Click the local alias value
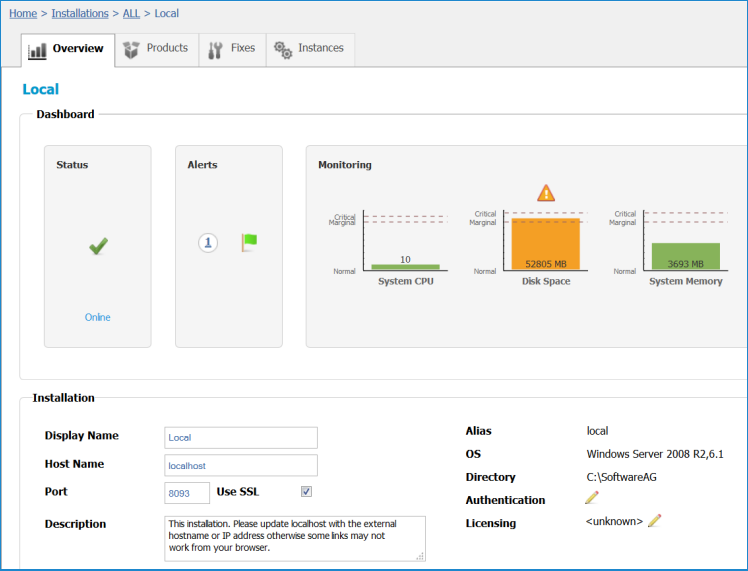 coord(597,431)
